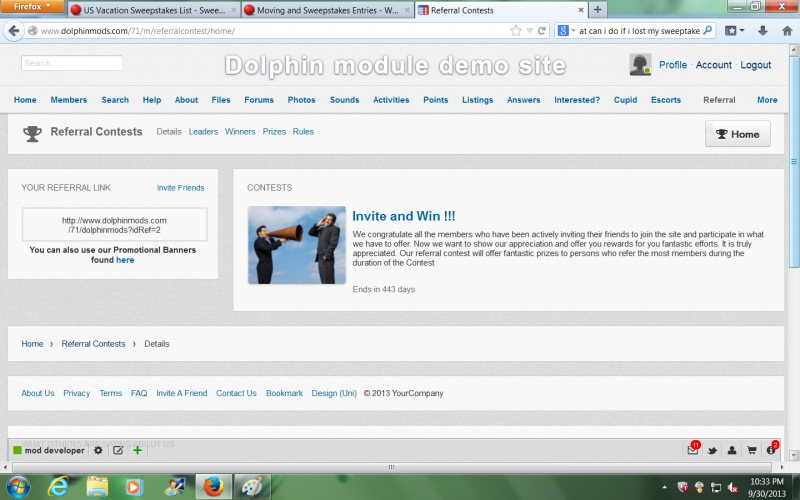Click the Logout link
800x500 pixels.
coord(756,65)
